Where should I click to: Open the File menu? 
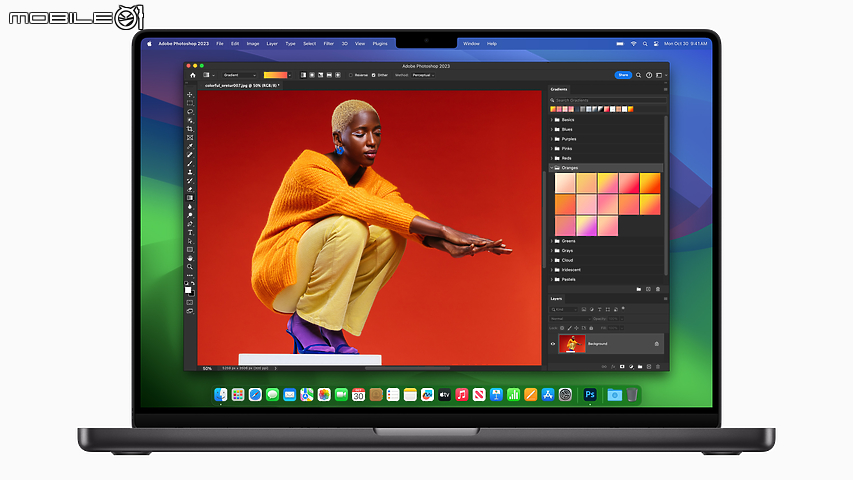220,44
